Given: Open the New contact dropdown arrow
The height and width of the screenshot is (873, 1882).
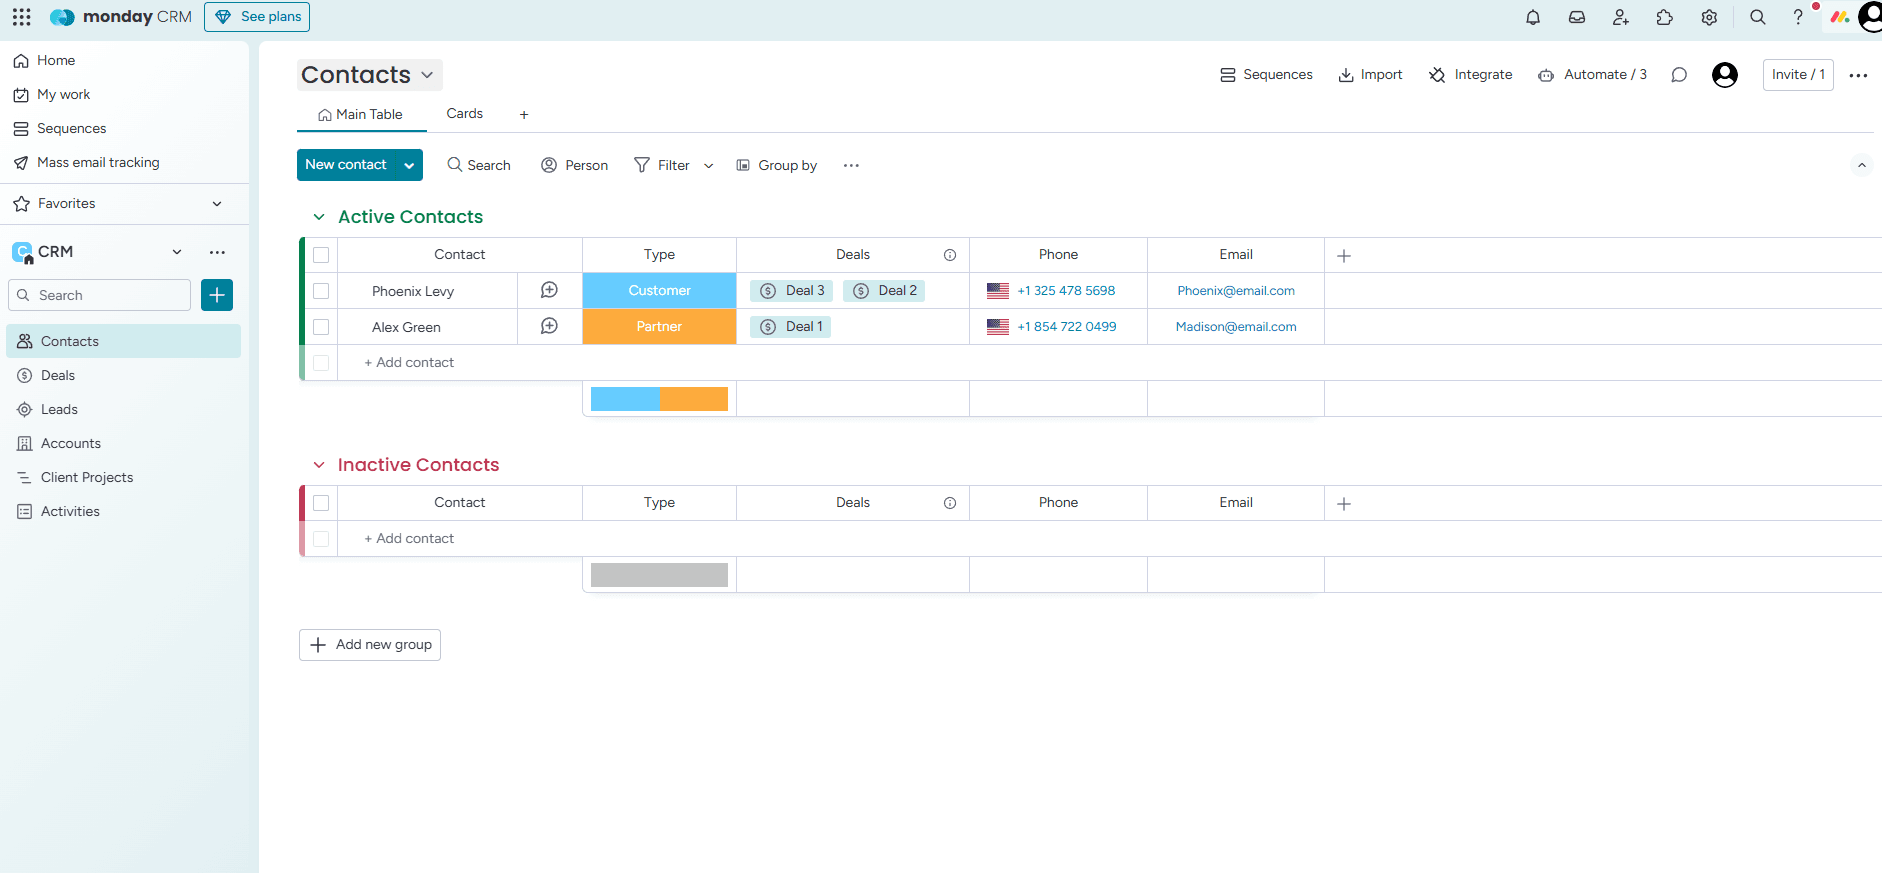Looking at the screenshot, I should click(x=409, y=165).
